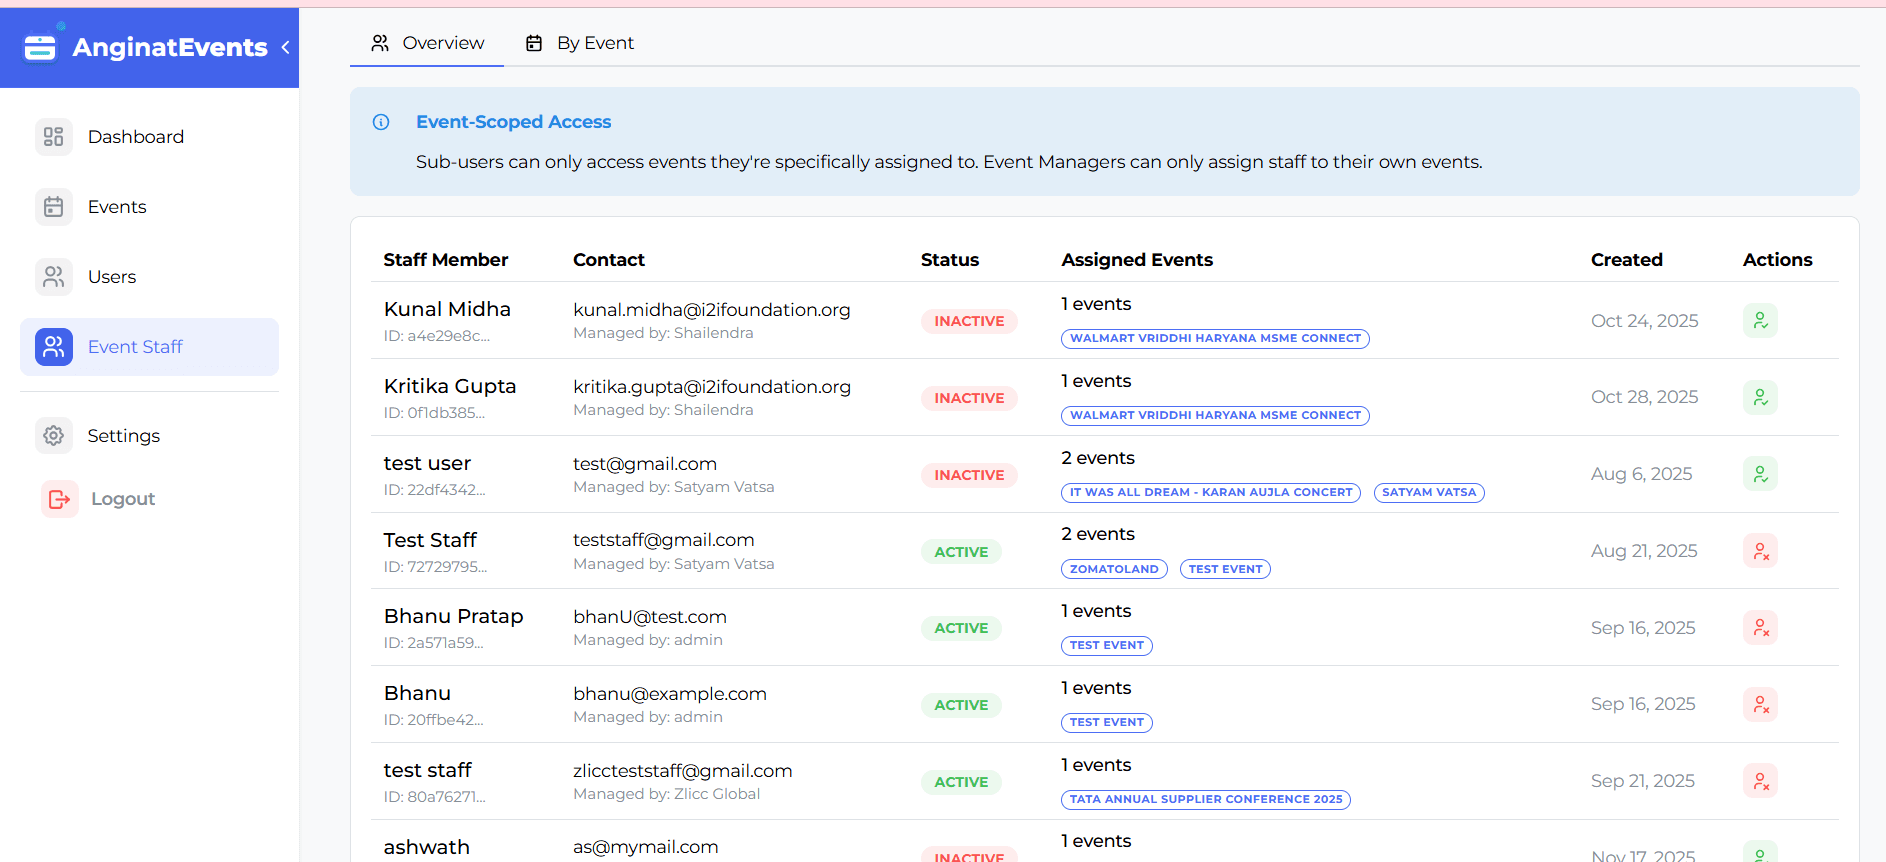Click the AnginatEvents logo icon
1886x862 pixels.
(41, 47)
